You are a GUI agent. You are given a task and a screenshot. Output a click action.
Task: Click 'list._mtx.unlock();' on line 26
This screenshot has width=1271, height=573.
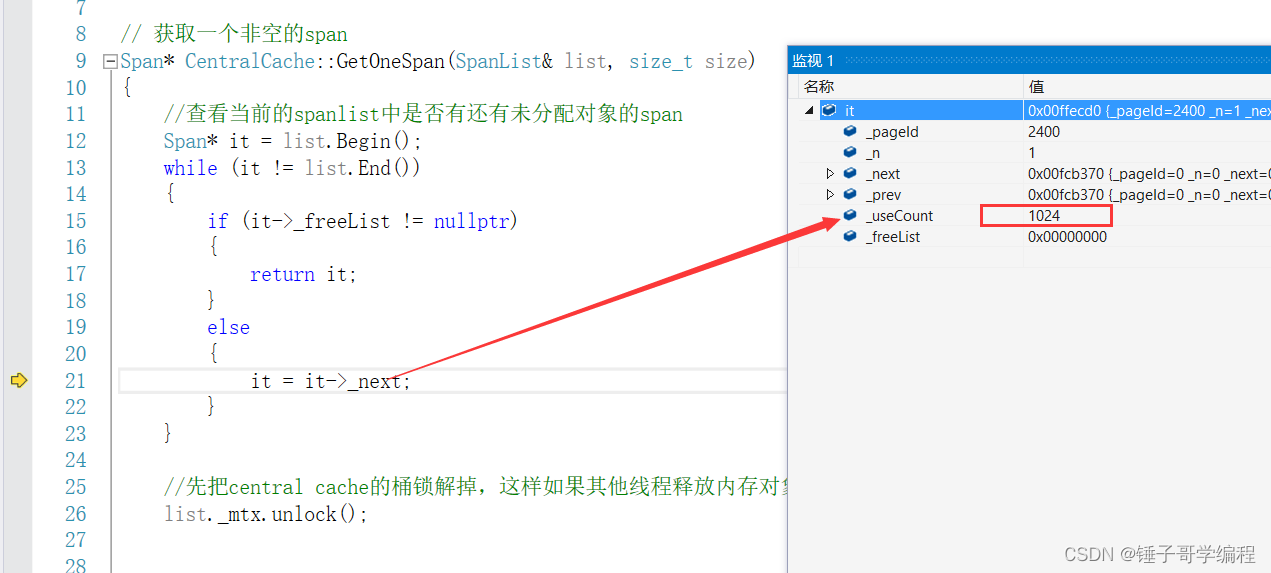click(266, 514)
